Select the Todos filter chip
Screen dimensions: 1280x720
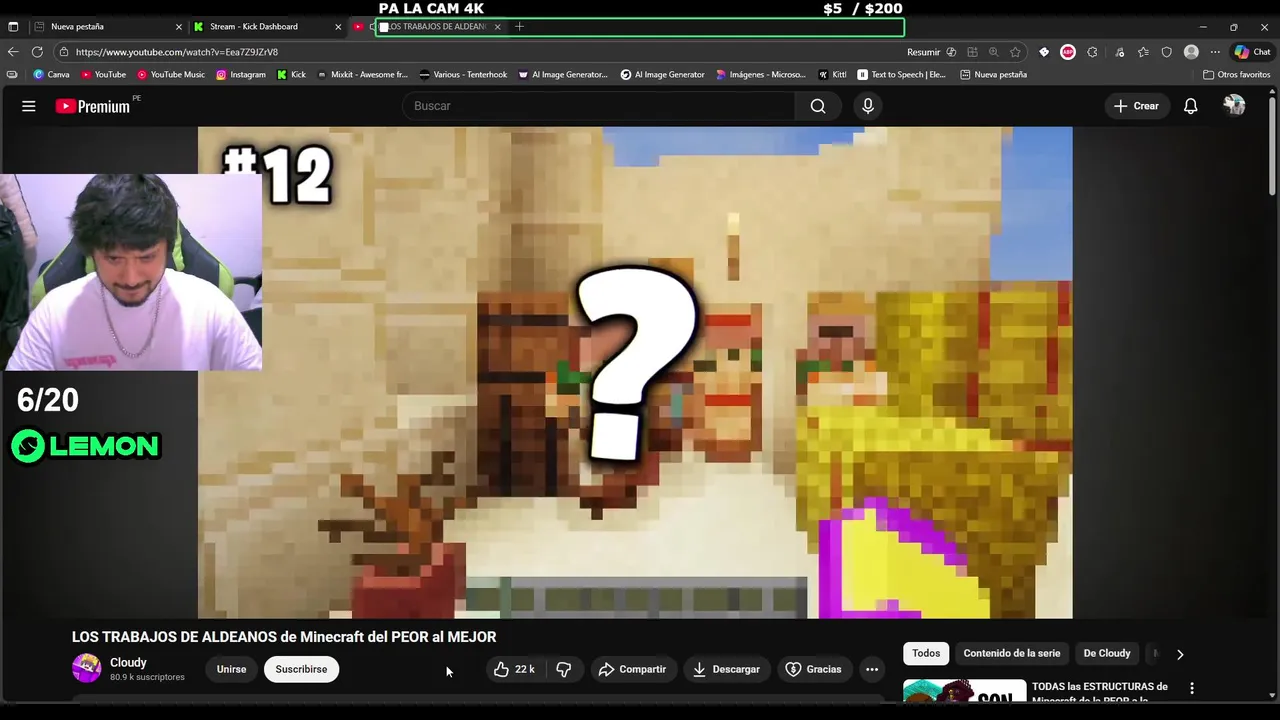coord(926,654)
